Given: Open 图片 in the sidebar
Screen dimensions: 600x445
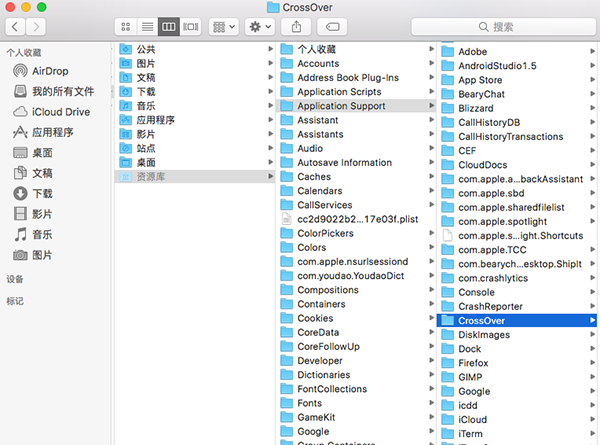Looking at the screenshot, I should coord(42,255).
